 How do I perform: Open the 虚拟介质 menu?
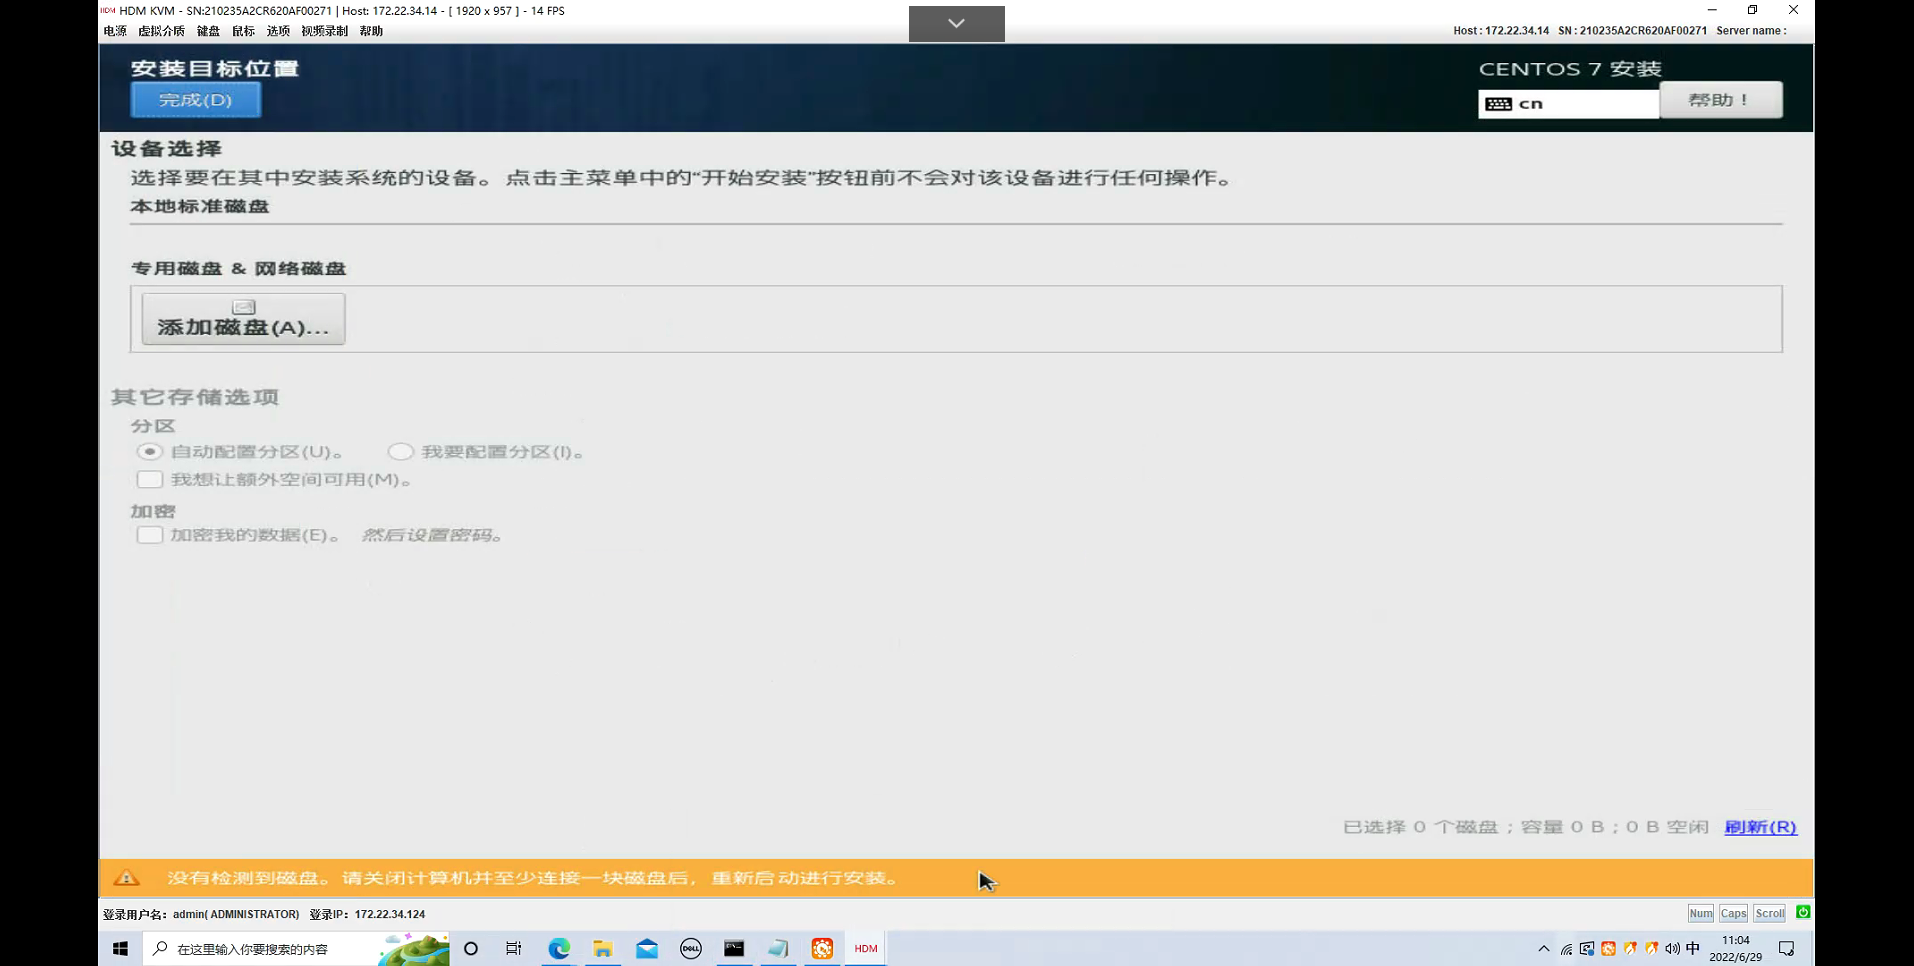161,31
